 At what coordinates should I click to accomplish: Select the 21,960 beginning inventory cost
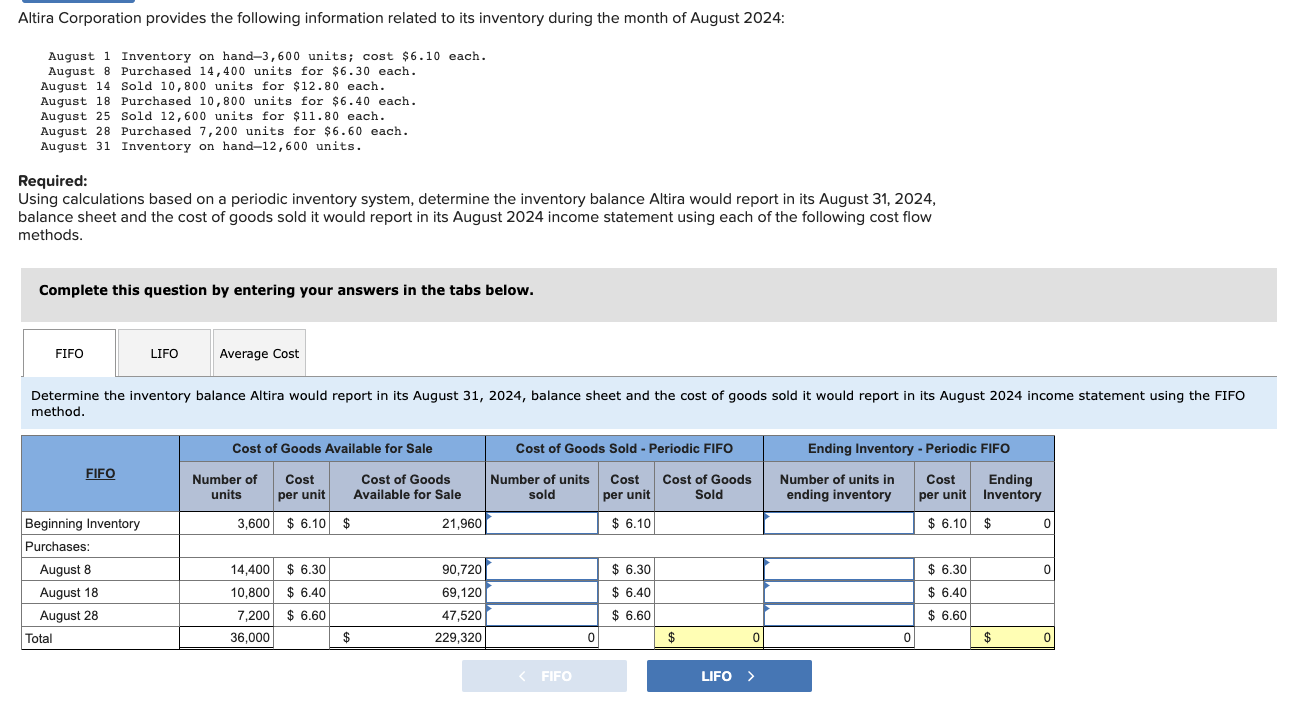click(x=408, y=523)
